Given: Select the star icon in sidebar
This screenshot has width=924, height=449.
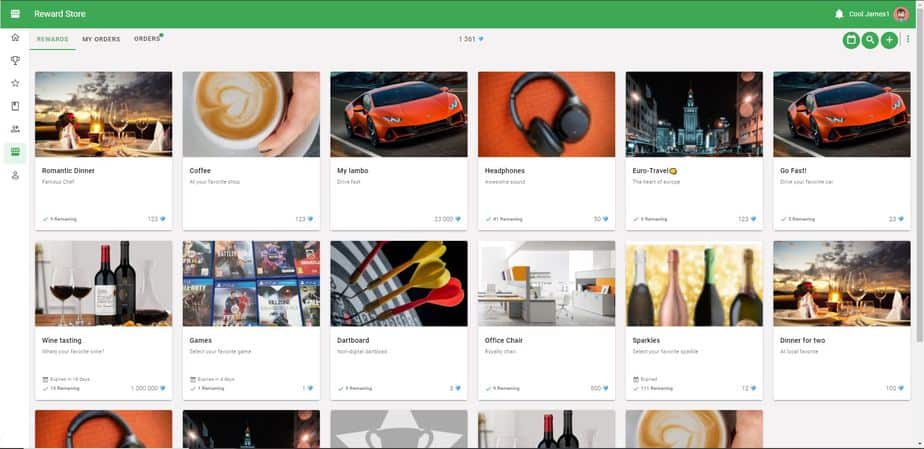Looking at the screenshot, I should click(15, 83).
